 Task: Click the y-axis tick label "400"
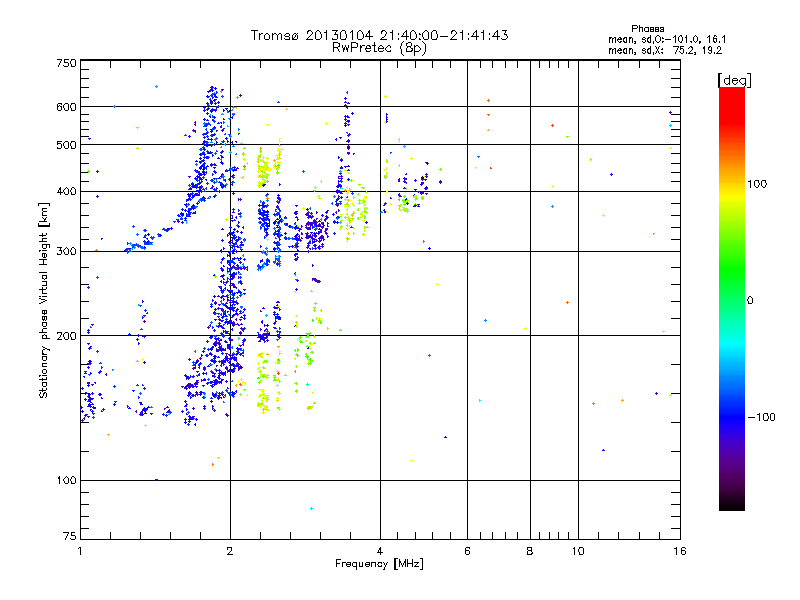[67, 192]
